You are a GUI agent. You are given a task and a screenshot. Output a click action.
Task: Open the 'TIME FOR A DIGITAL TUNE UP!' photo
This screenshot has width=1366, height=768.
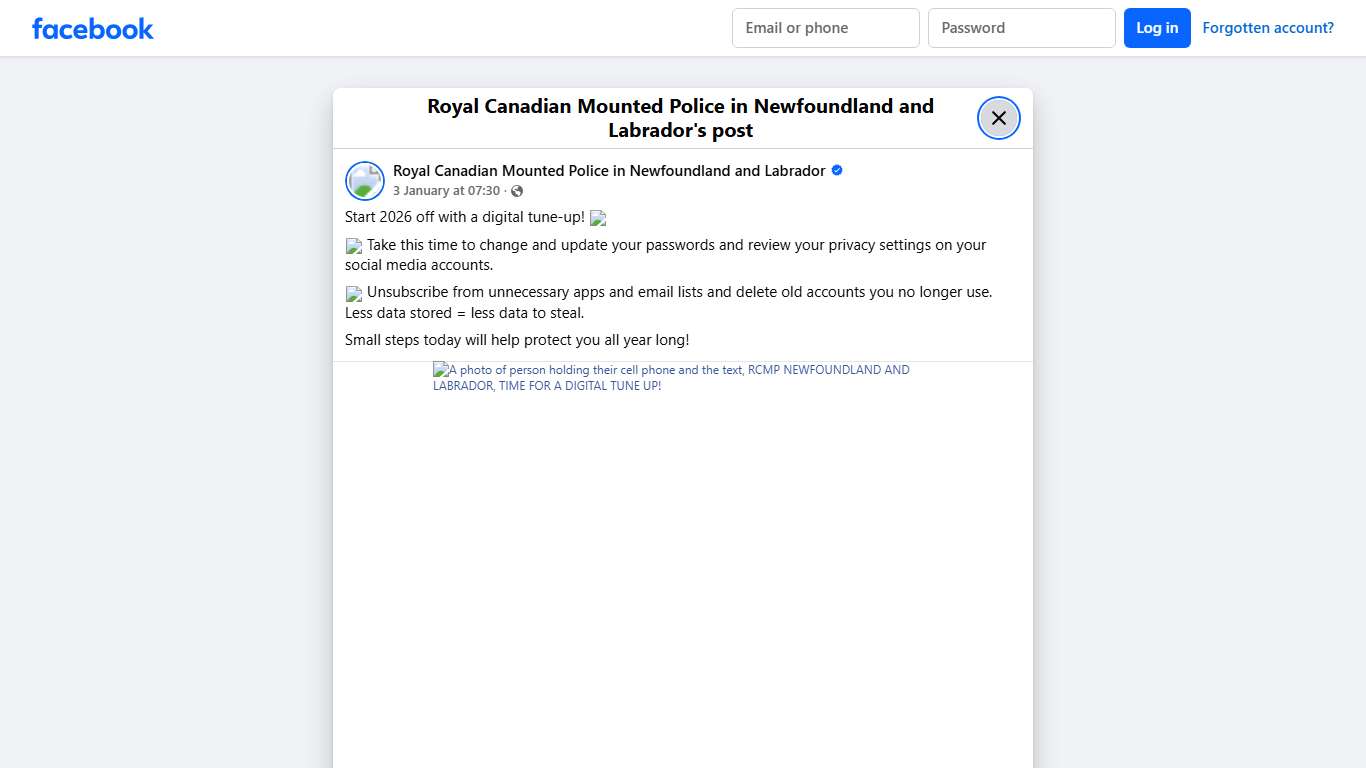671,377
